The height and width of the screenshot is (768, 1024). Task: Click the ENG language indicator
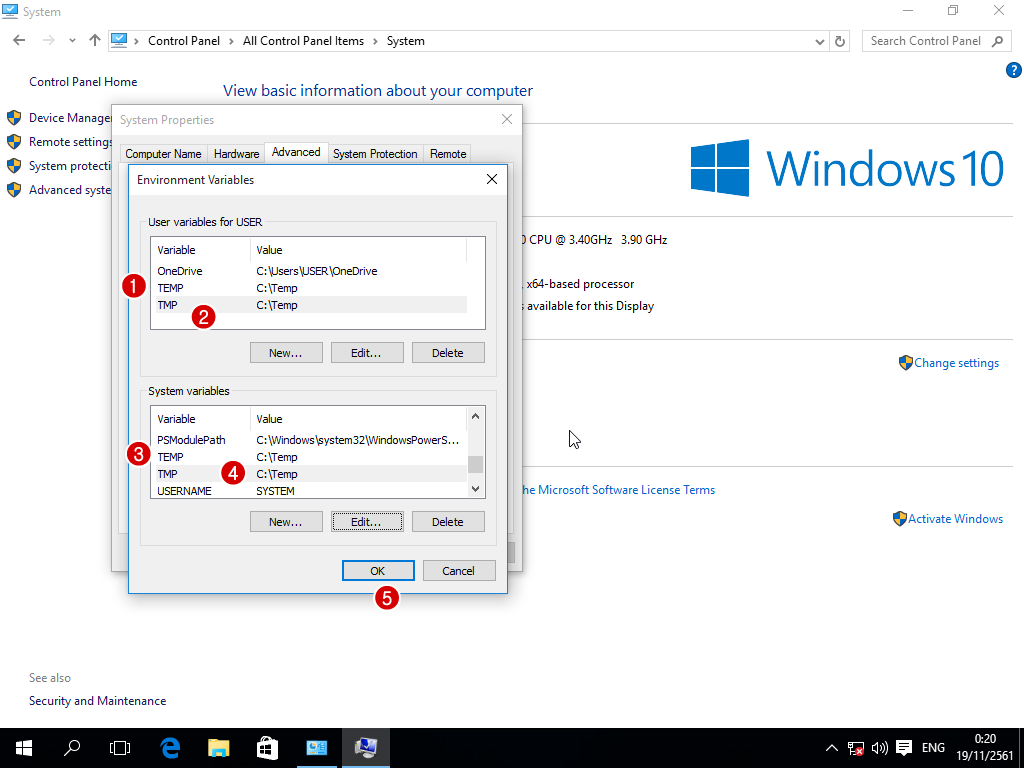(933, 748)
